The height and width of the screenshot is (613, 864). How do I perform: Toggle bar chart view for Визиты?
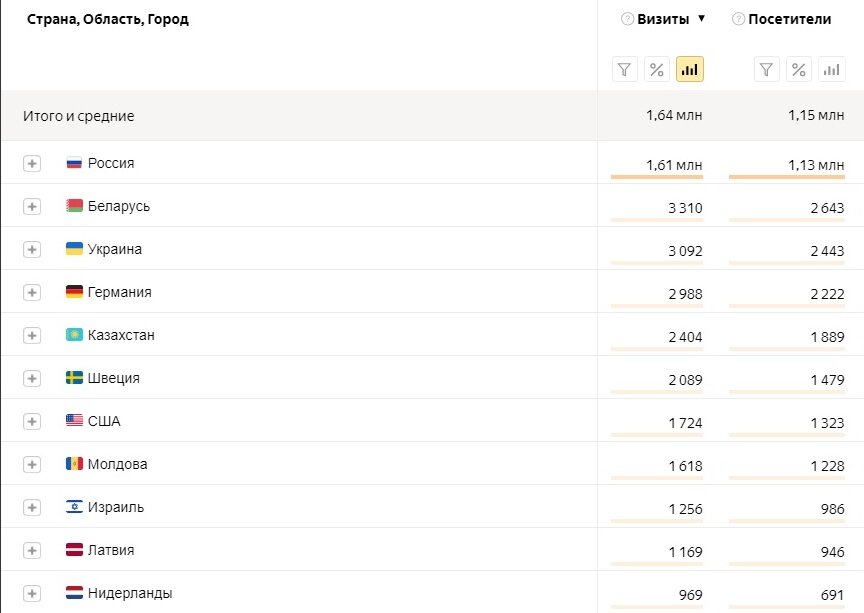click(690, 69)
